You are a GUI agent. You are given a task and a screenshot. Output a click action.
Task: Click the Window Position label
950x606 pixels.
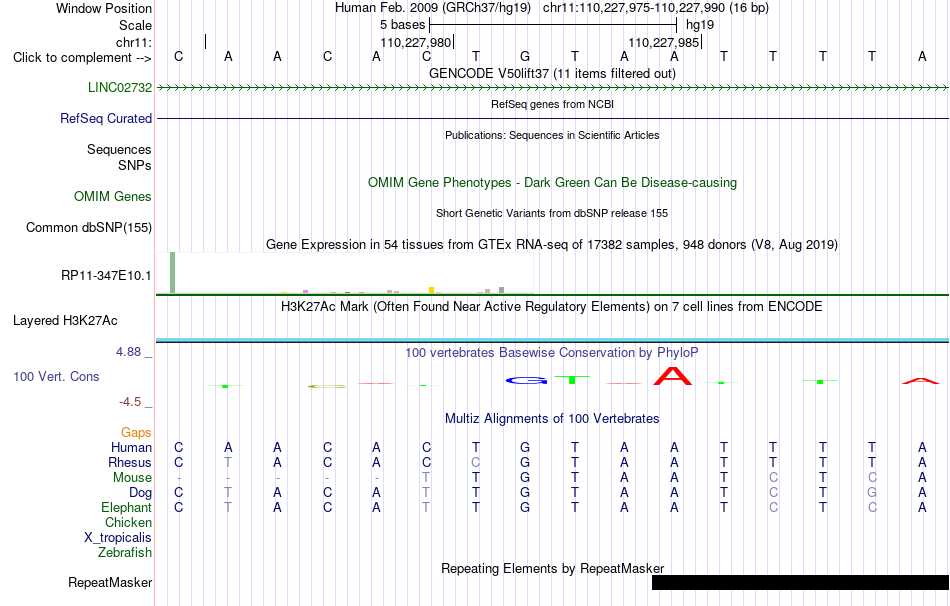(x=104, y=8)
